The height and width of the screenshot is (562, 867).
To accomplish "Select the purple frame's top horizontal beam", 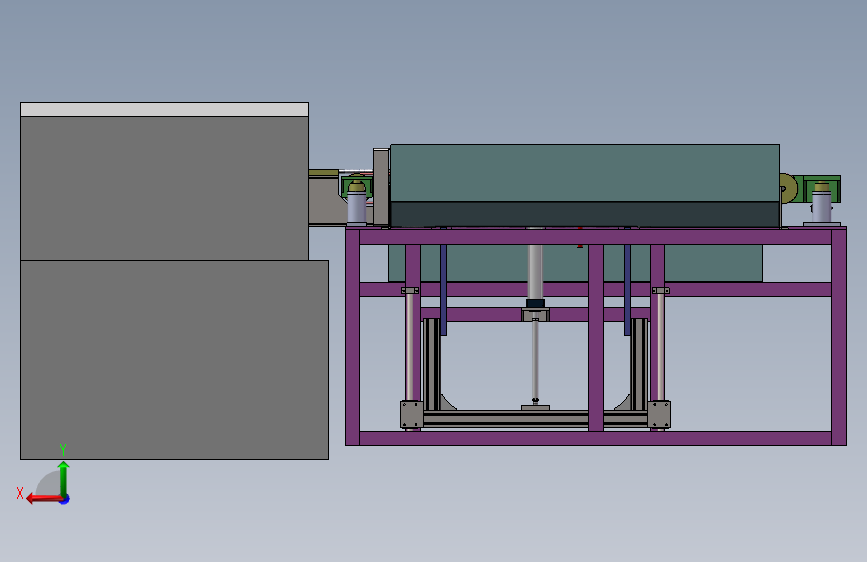I will pos(596,237).
